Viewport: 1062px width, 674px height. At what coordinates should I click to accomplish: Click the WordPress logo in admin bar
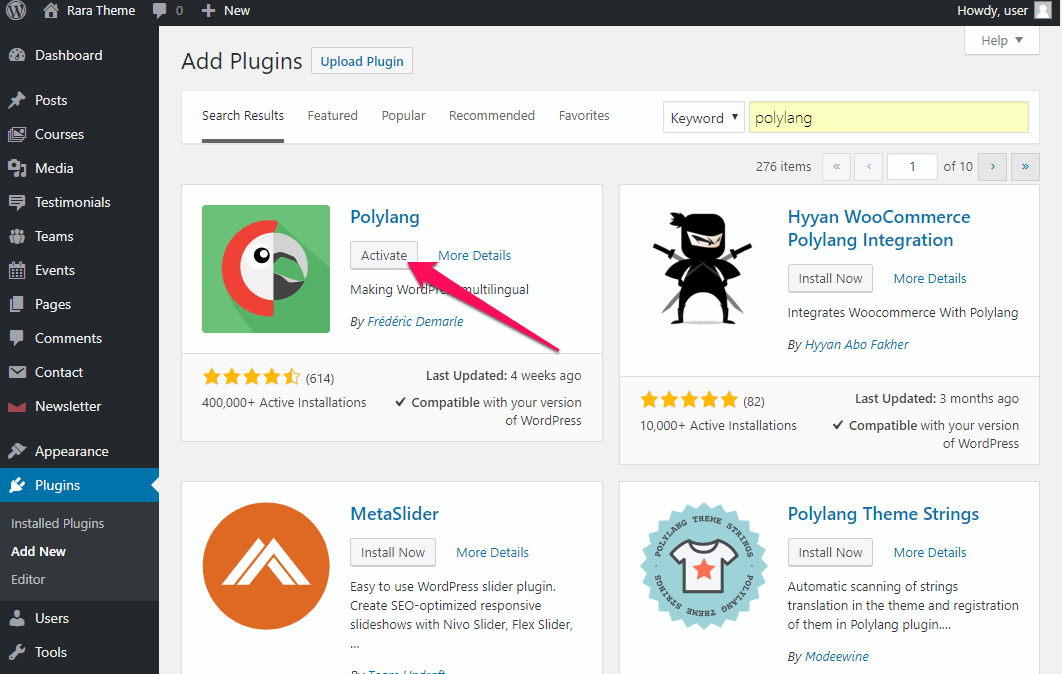[16, 10]
